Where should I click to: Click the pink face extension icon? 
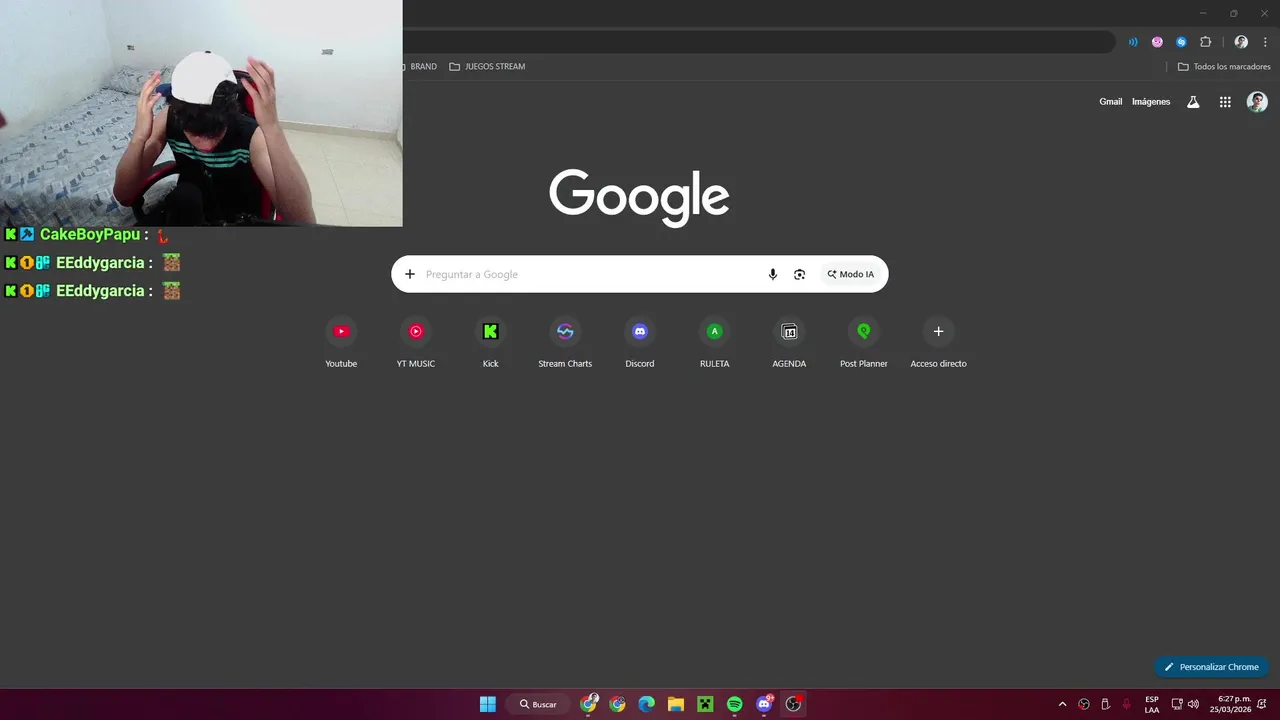[x=1157, y=42]
